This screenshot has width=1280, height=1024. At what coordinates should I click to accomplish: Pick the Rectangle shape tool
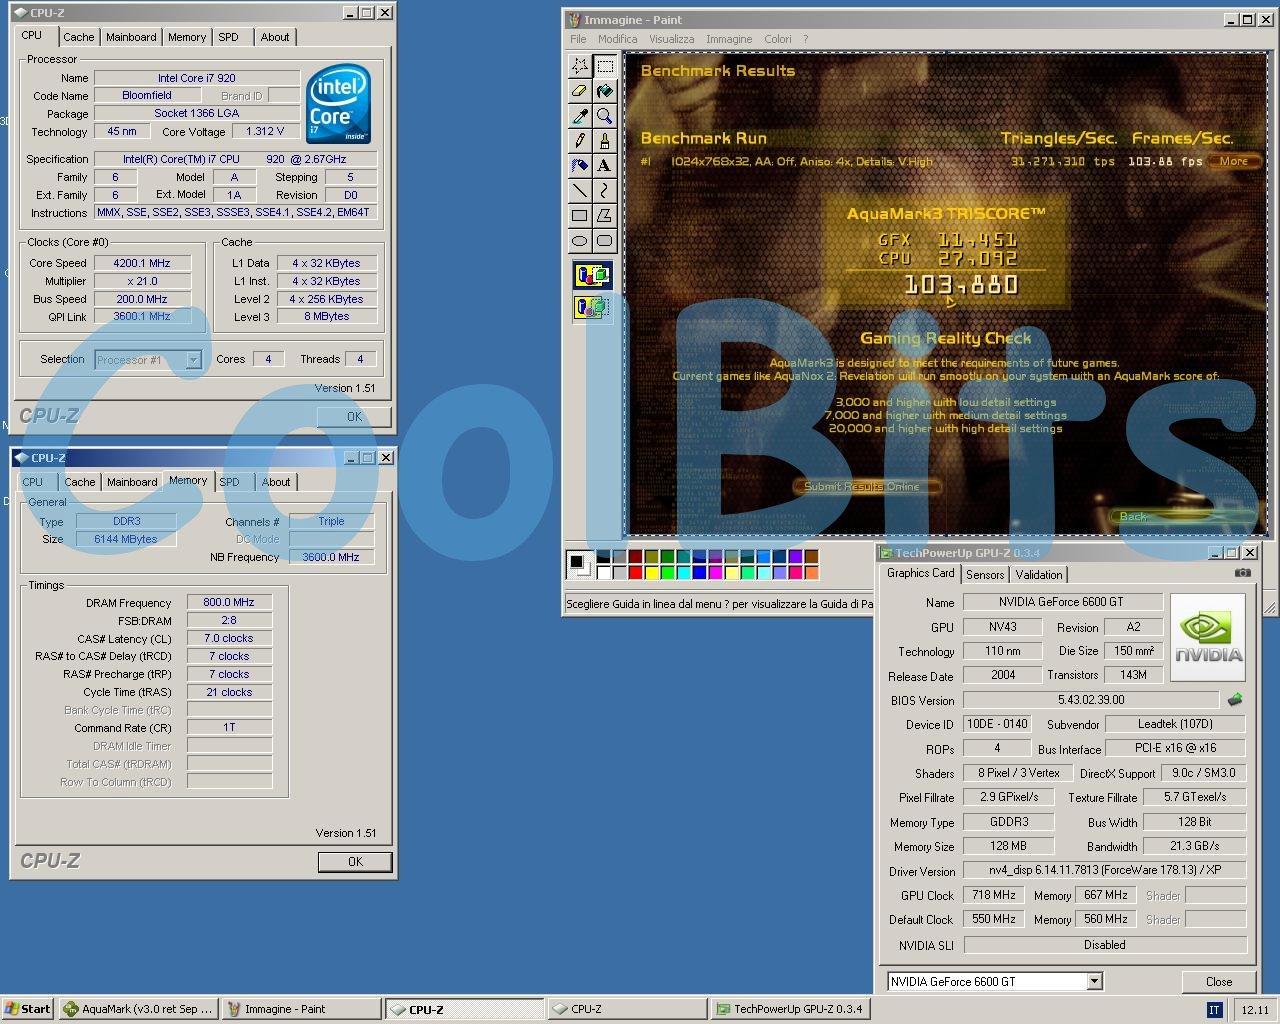(x=580, y=215)
